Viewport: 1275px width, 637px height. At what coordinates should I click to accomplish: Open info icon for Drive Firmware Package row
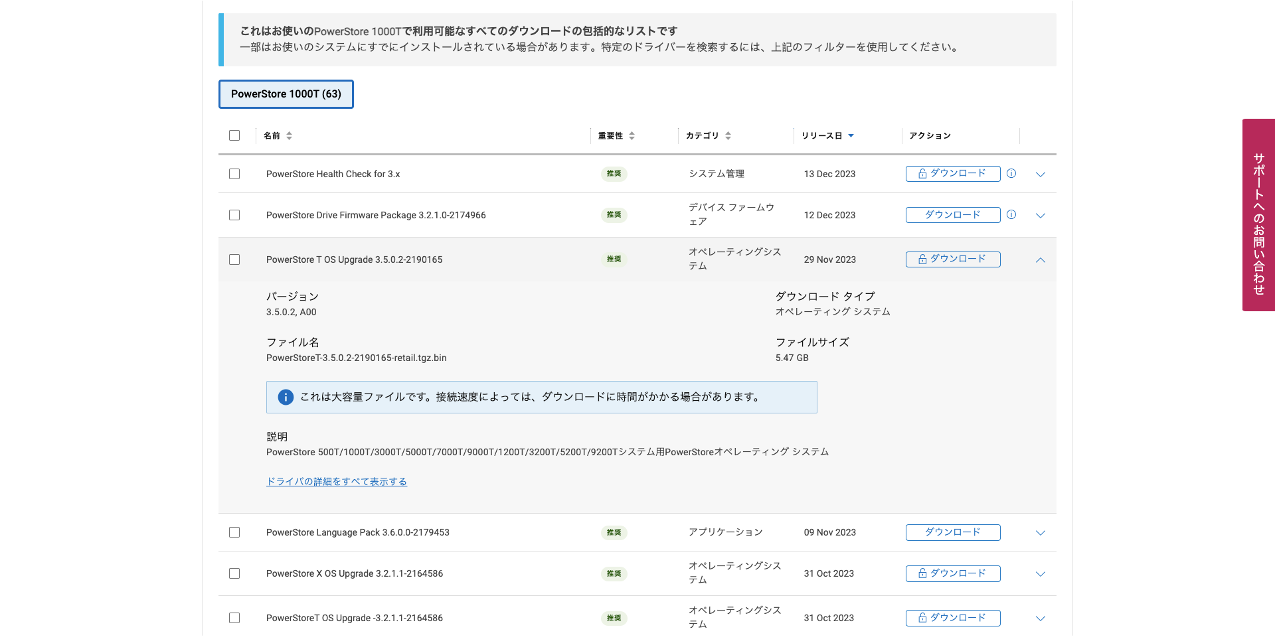[x=1011, y=214]
